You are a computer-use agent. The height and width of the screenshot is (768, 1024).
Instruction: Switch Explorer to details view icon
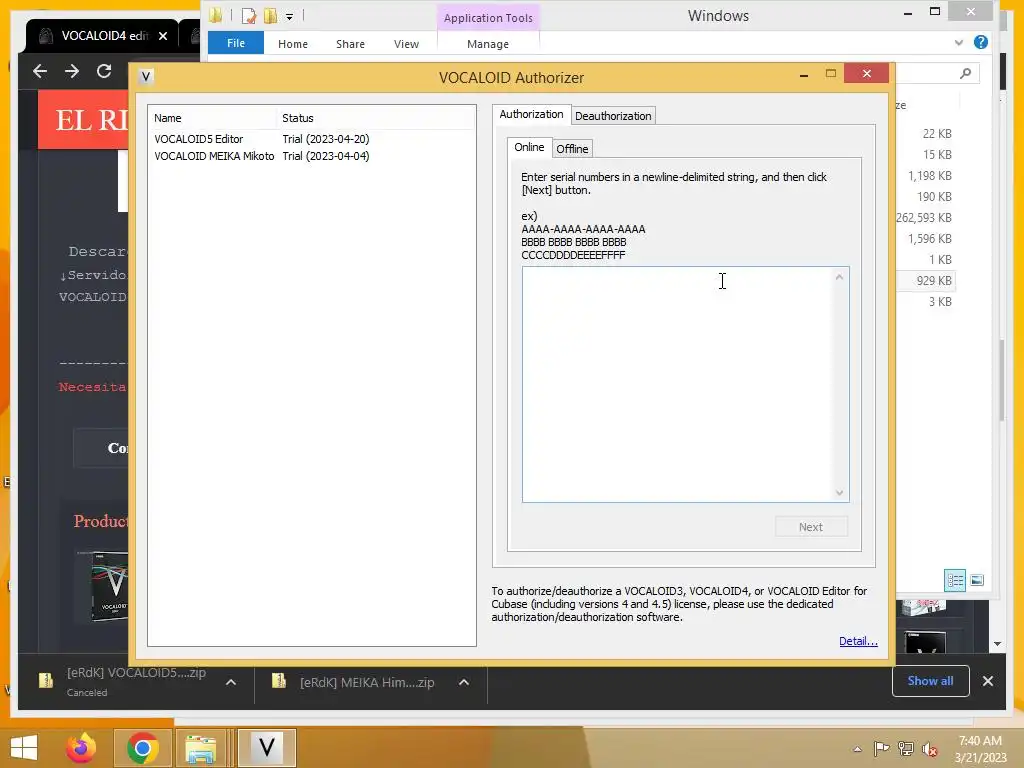pos(955,580)
